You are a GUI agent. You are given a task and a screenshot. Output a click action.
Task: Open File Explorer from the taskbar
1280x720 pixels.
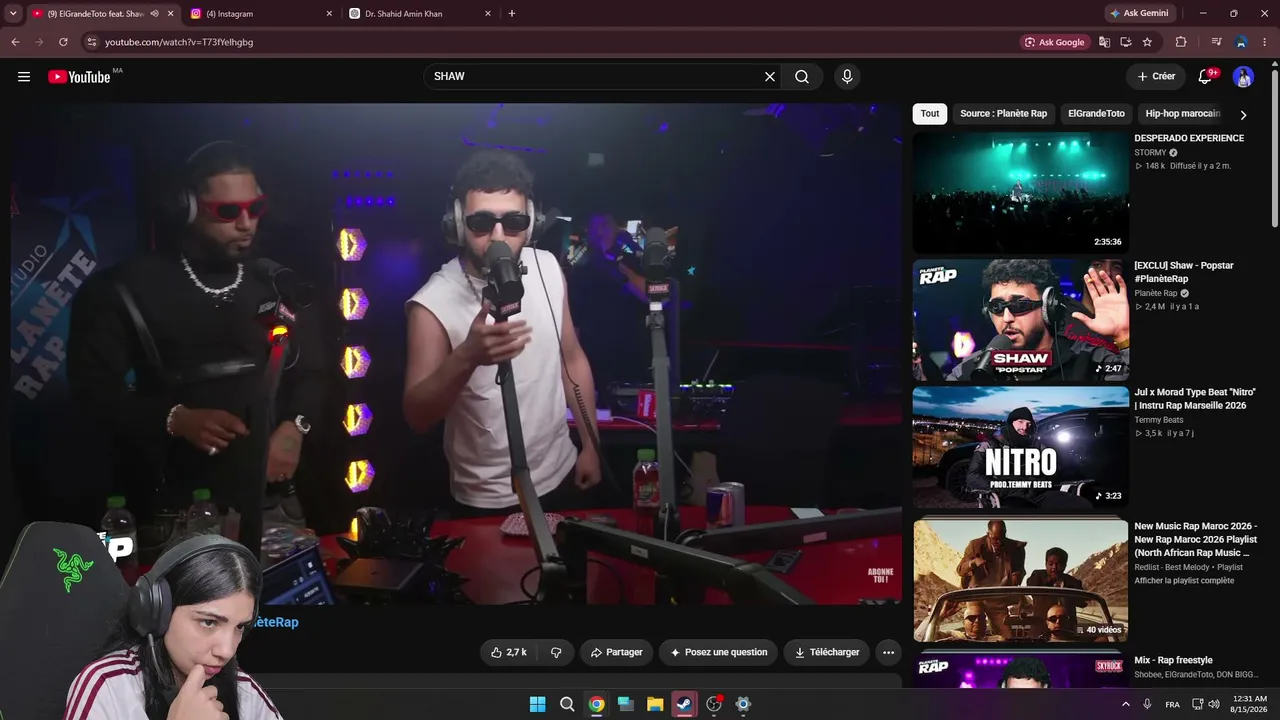(655, 704)
